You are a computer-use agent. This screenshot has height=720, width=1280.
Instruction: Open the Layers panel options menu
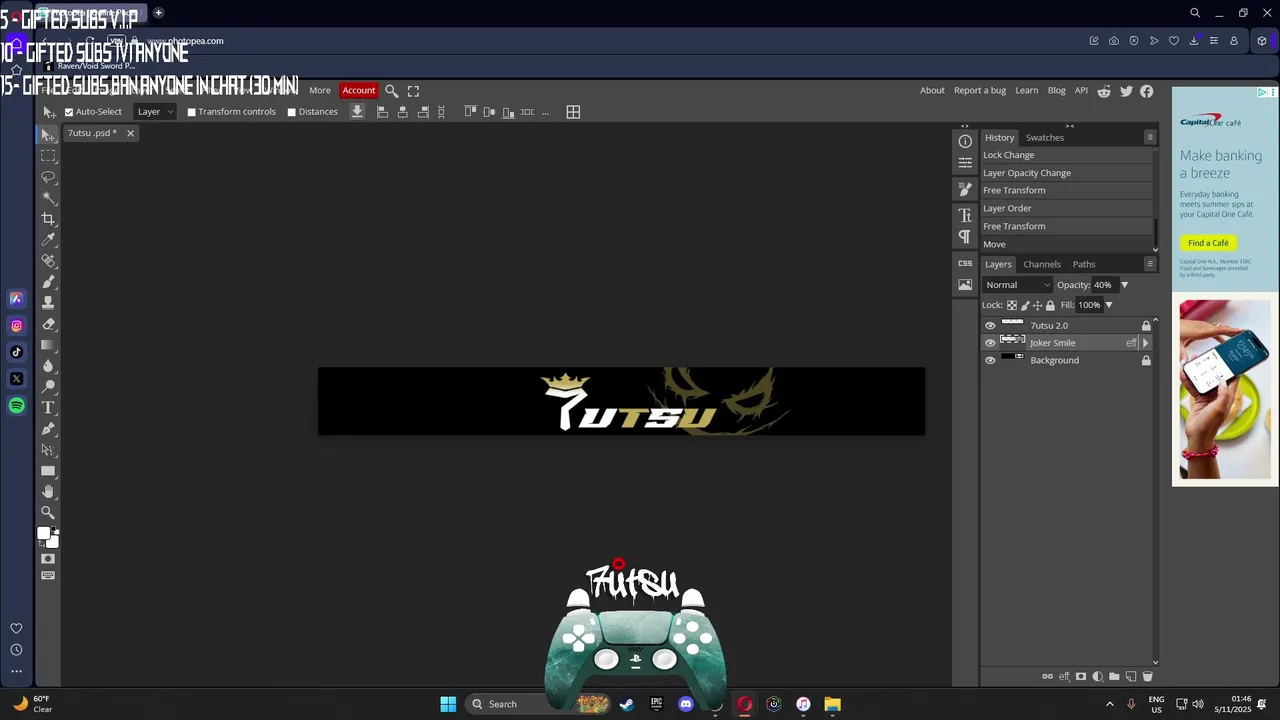coord(1150,264)
